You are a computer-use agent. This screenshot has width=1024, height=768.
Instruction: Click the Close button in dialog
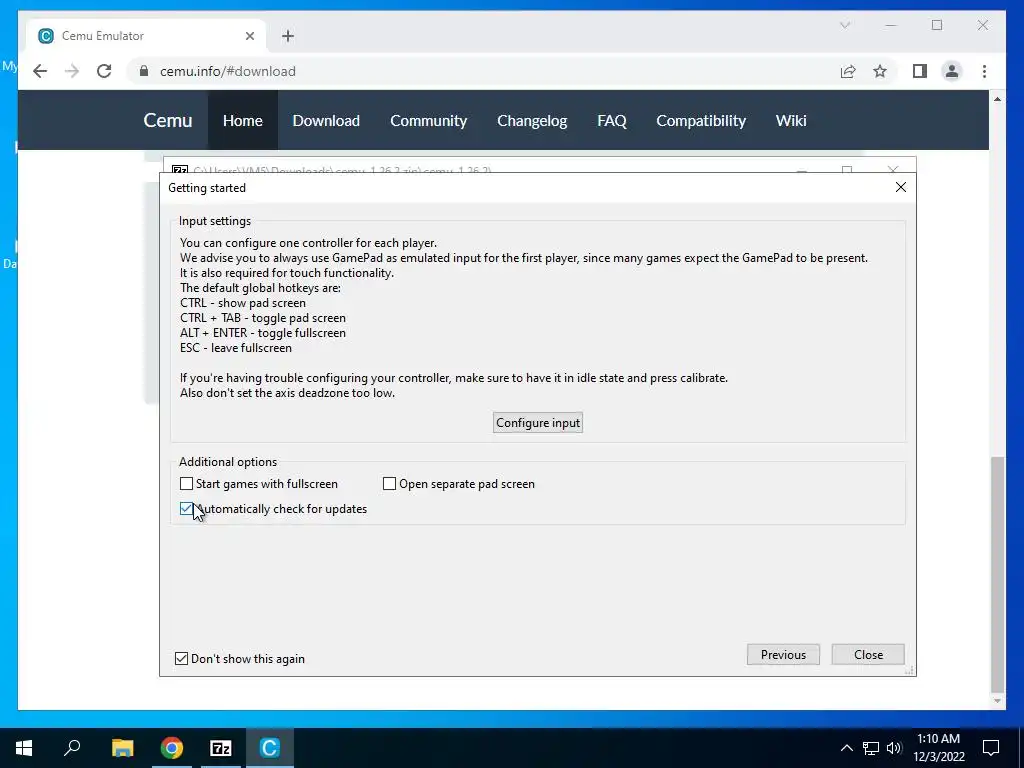point(868,654)
